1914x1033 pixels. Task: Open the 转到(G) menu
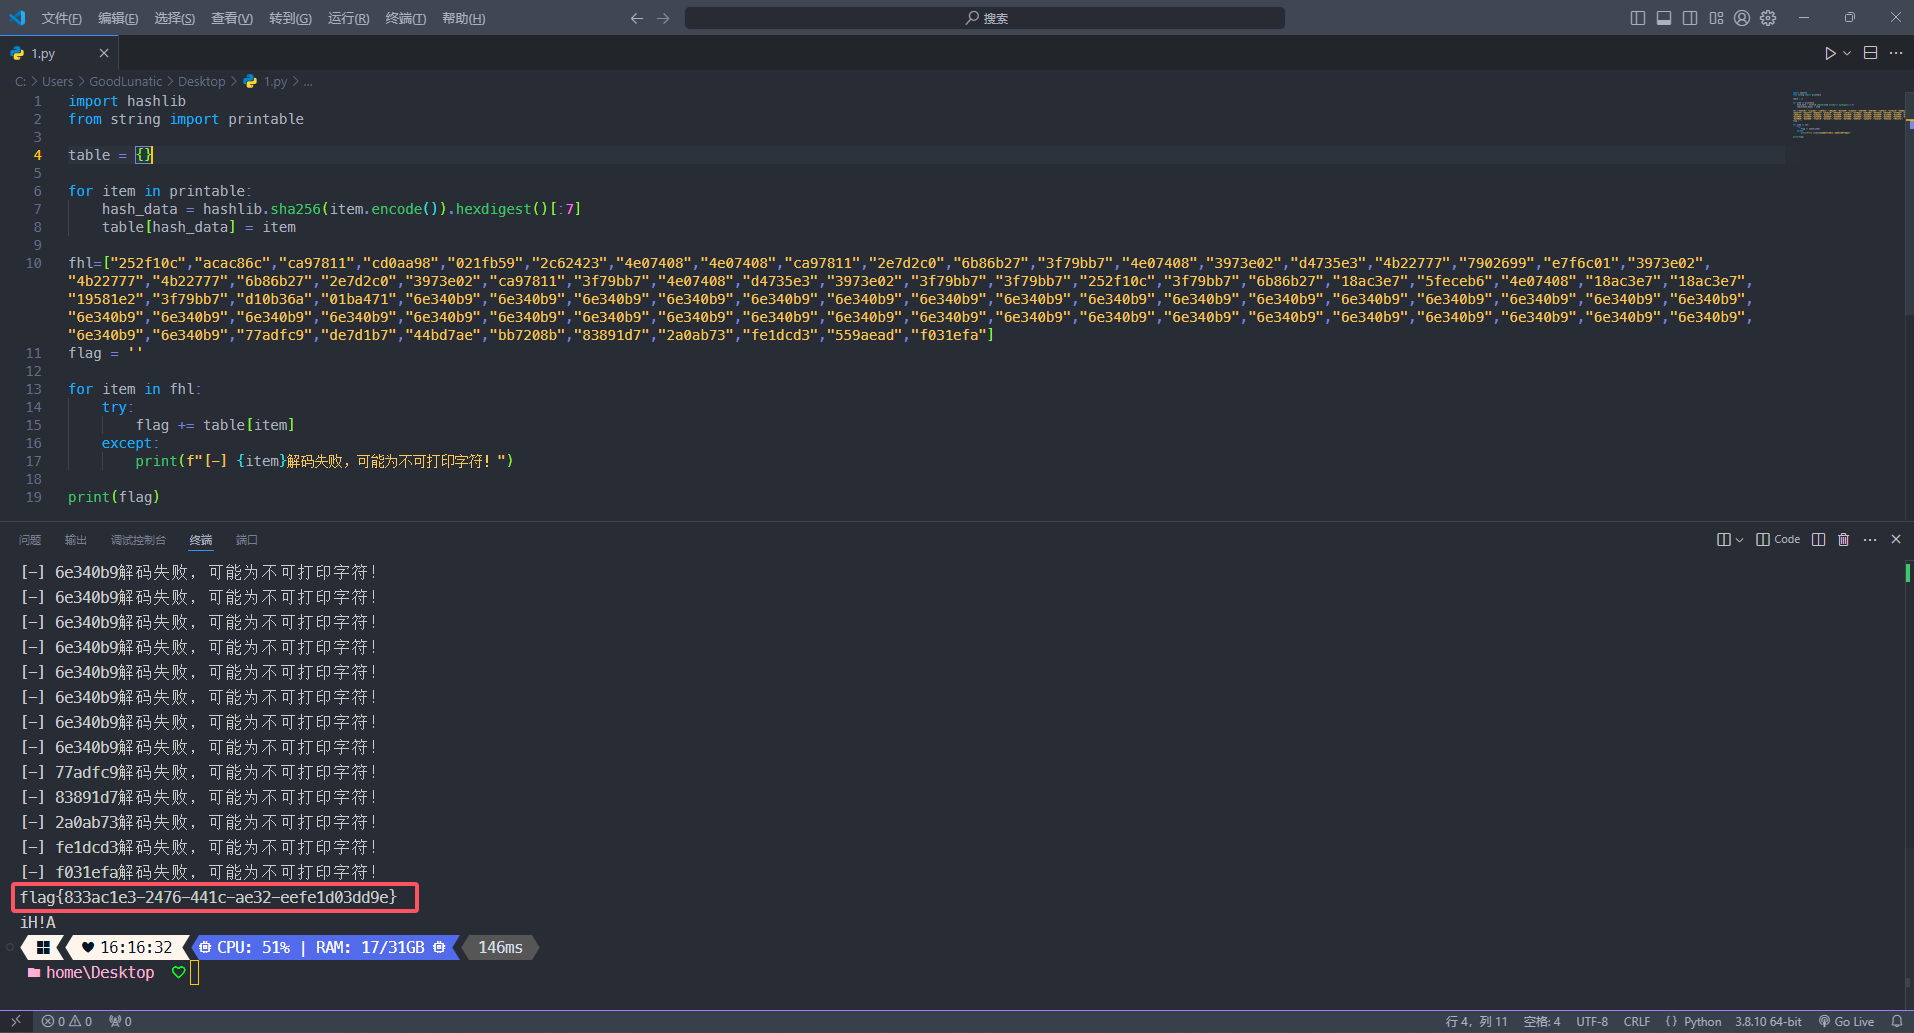(x=290, y=18)
